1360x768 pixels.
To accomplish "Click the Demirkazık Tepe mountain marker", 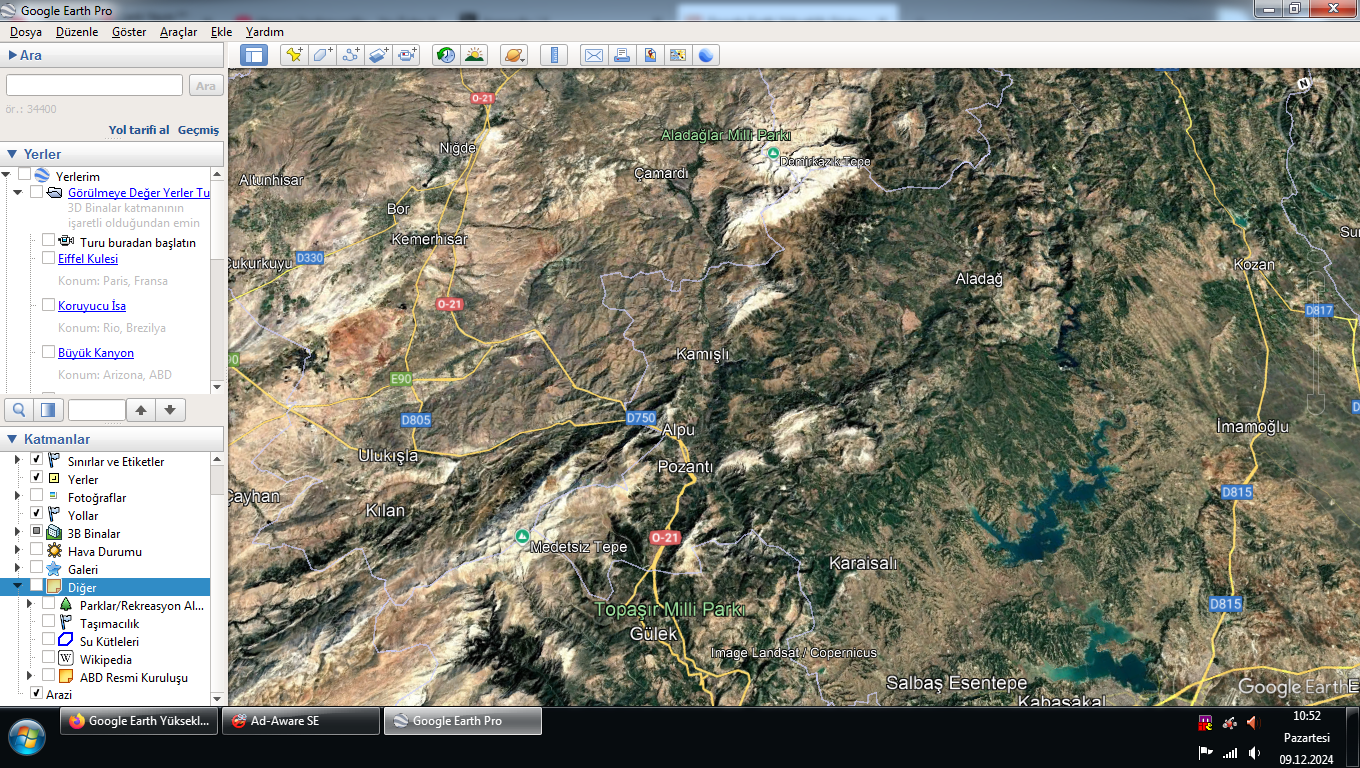I will click(x=773, y=154).
